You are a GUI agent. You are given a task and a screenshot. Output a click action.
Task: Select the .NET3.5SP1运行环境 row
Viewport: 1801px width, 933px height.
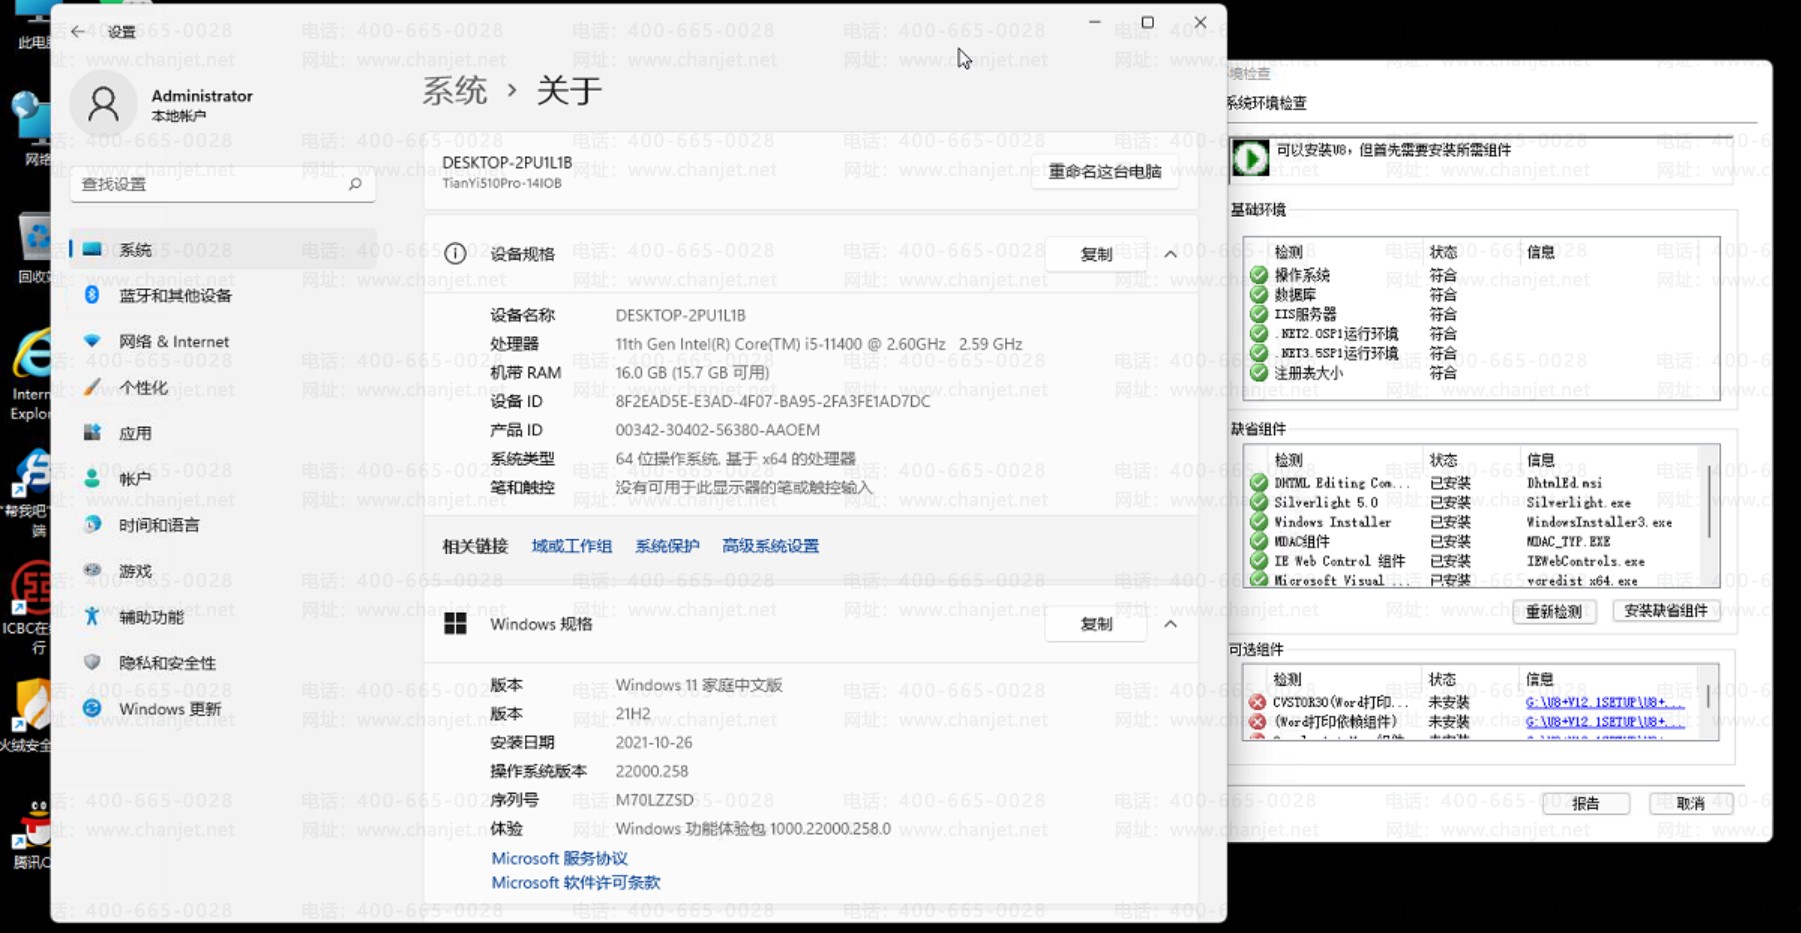click(x=1472, y=353)
